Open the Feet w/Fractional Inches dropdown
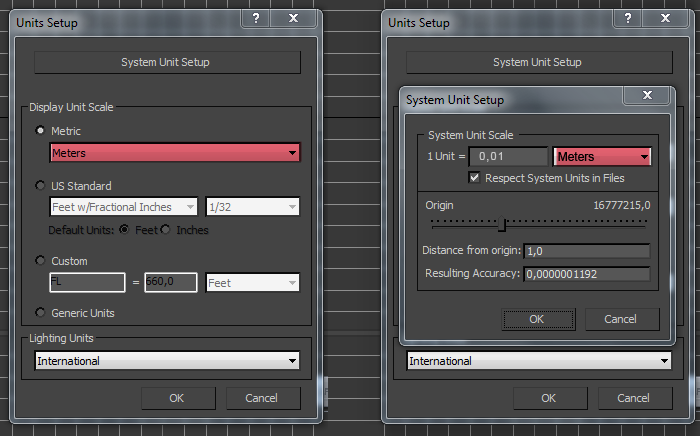This screenshot has width=700, height=436. (124, 207)
